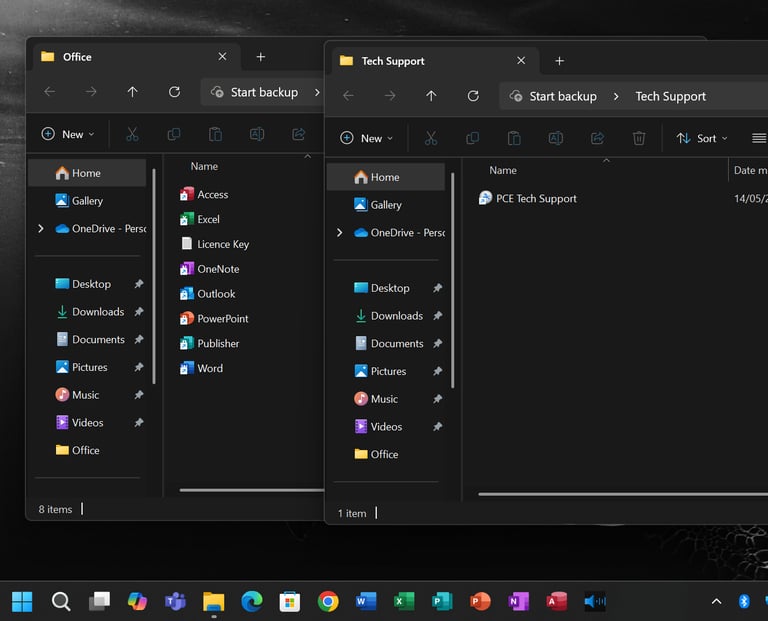The width and height of the screenshot is (768, 621).
Task: Open the PowerPoint shortcut file
Action: coord(222,319)
